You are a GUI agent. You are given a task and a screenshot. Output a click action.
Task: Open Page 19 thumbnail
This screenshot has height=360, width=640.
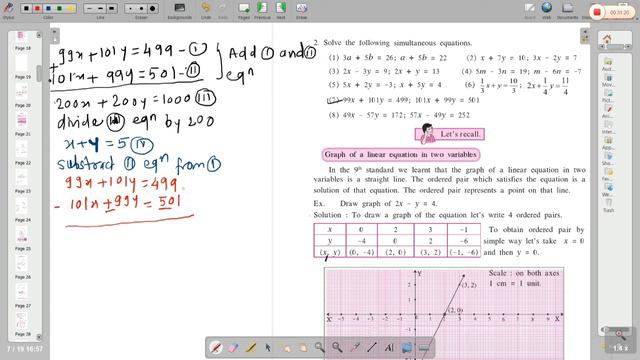click(22, 65)
